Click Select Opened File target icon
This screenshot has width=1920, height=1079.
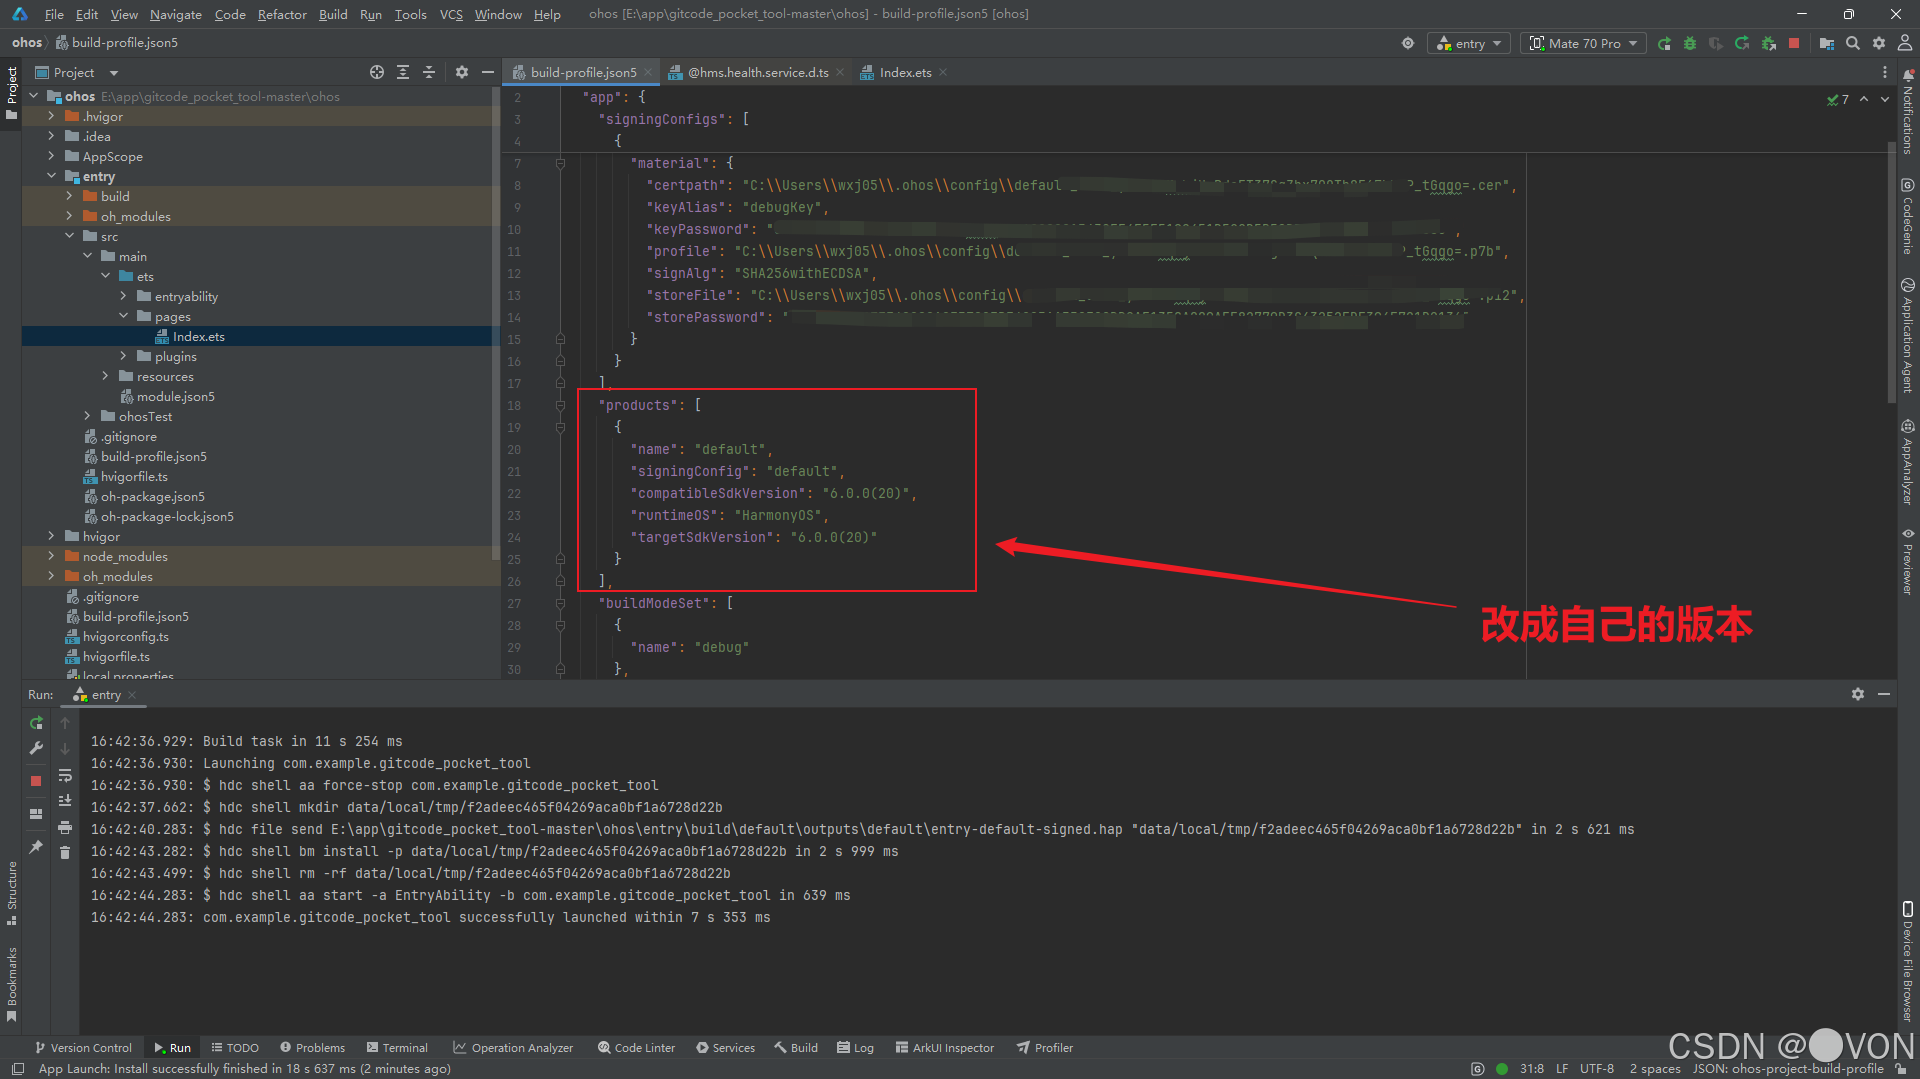click(376, 72)
